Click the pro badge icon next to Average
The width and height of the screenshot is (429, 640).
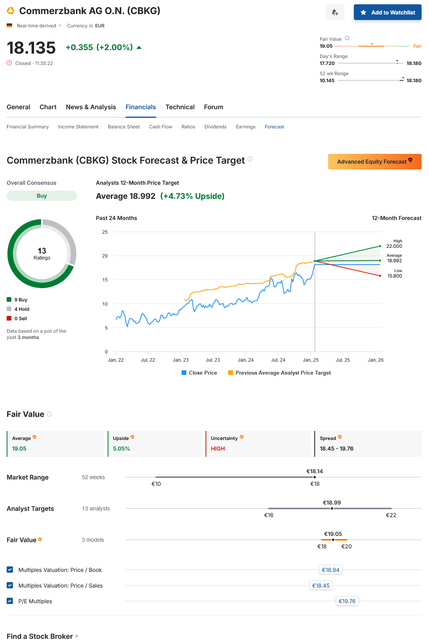(x=35, y=437)
